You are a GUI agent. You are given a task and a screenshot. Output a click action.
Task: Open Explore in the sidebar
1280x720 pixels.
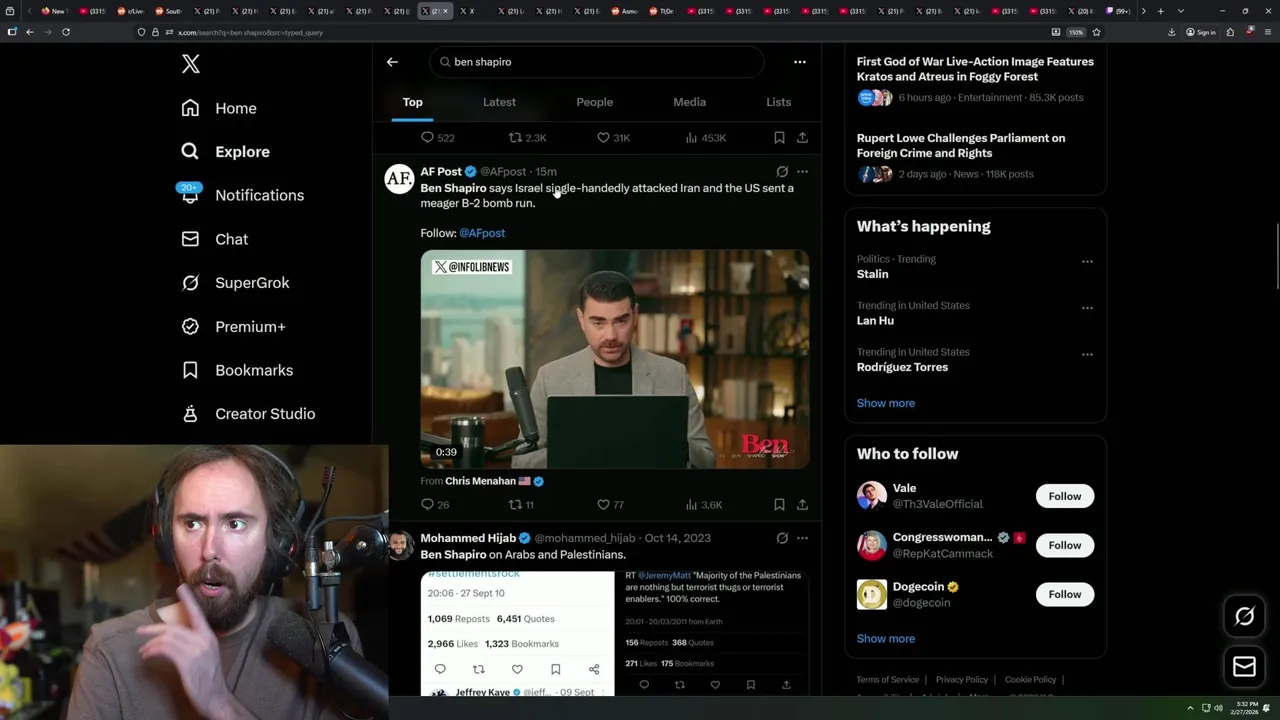point(225,151)
